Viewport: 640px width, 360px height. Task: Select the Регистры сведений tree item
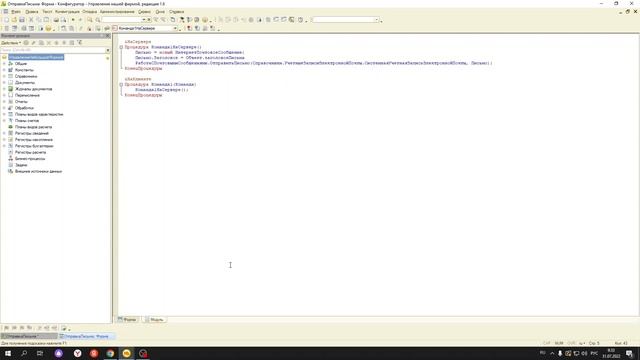click(x=32, y=133)
